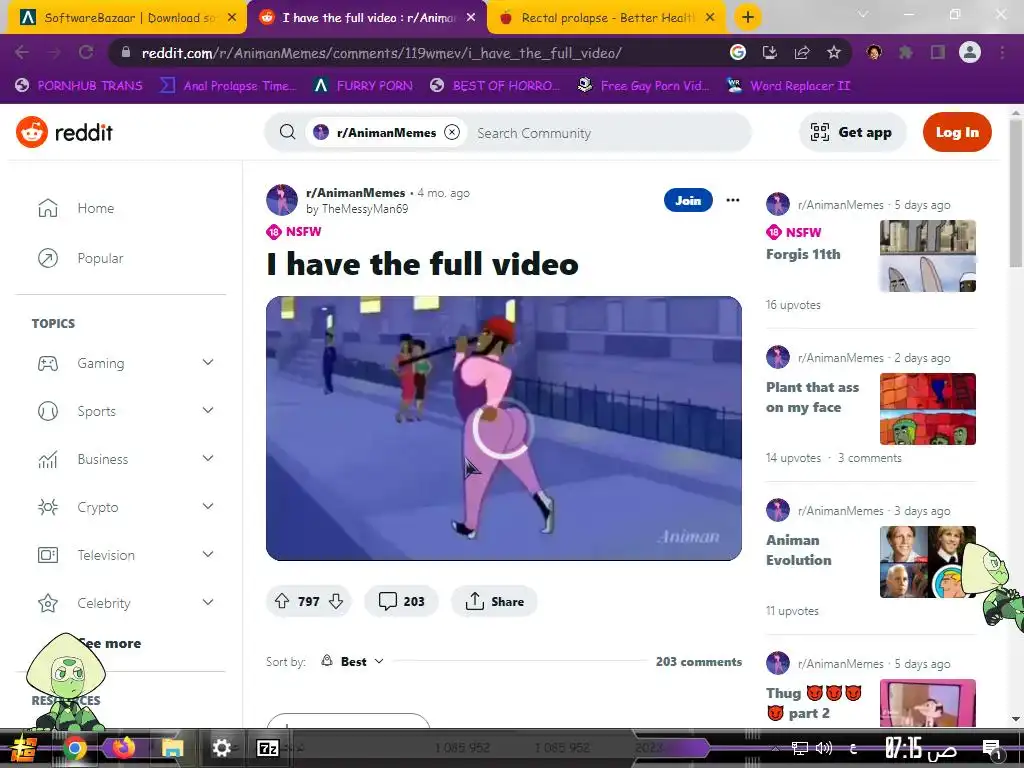Open the Forgis 11th thumbnail
The height and width of the screenshot is (768, 1024).
927,256
